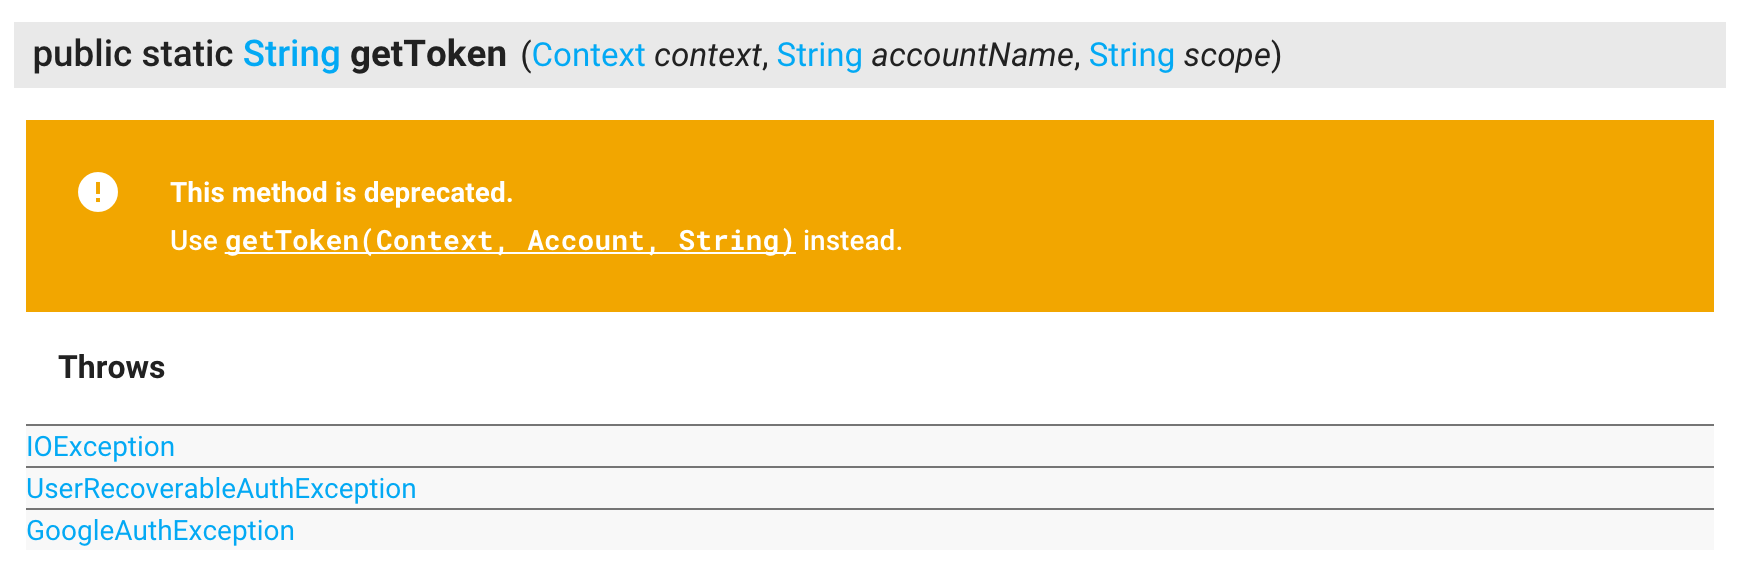The height and width of the screenshot is (572, 1752).
Task: Open the GoogleAuthException link
Action: coord(160,530)
